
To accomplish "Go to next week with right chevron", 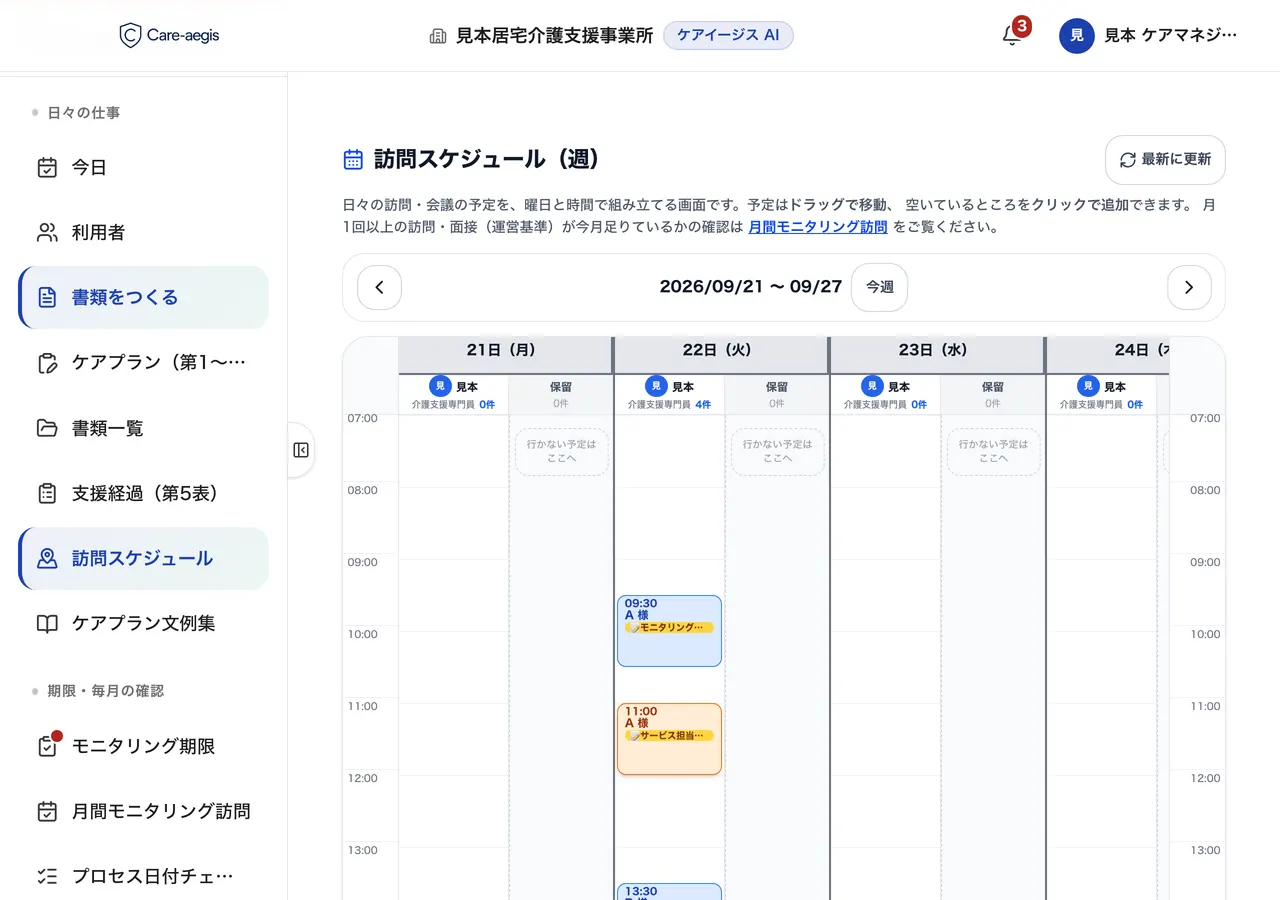I will coord(1189,288).
